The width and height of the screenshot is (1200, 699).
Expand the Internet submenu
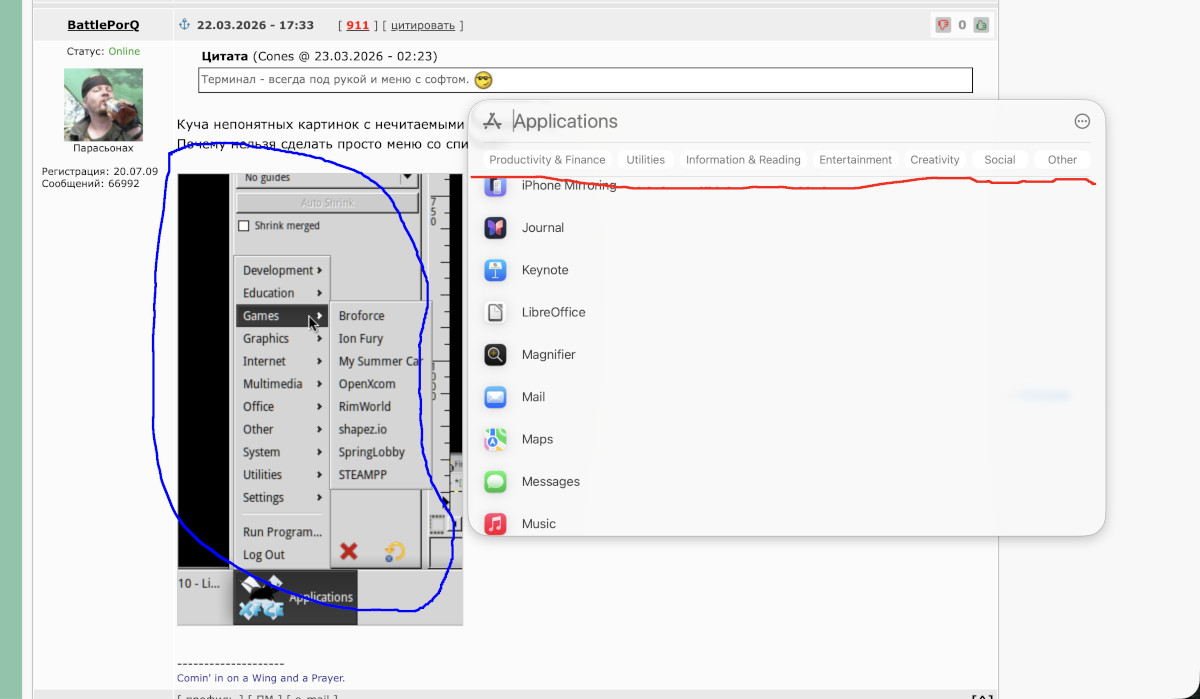(283, 361)
